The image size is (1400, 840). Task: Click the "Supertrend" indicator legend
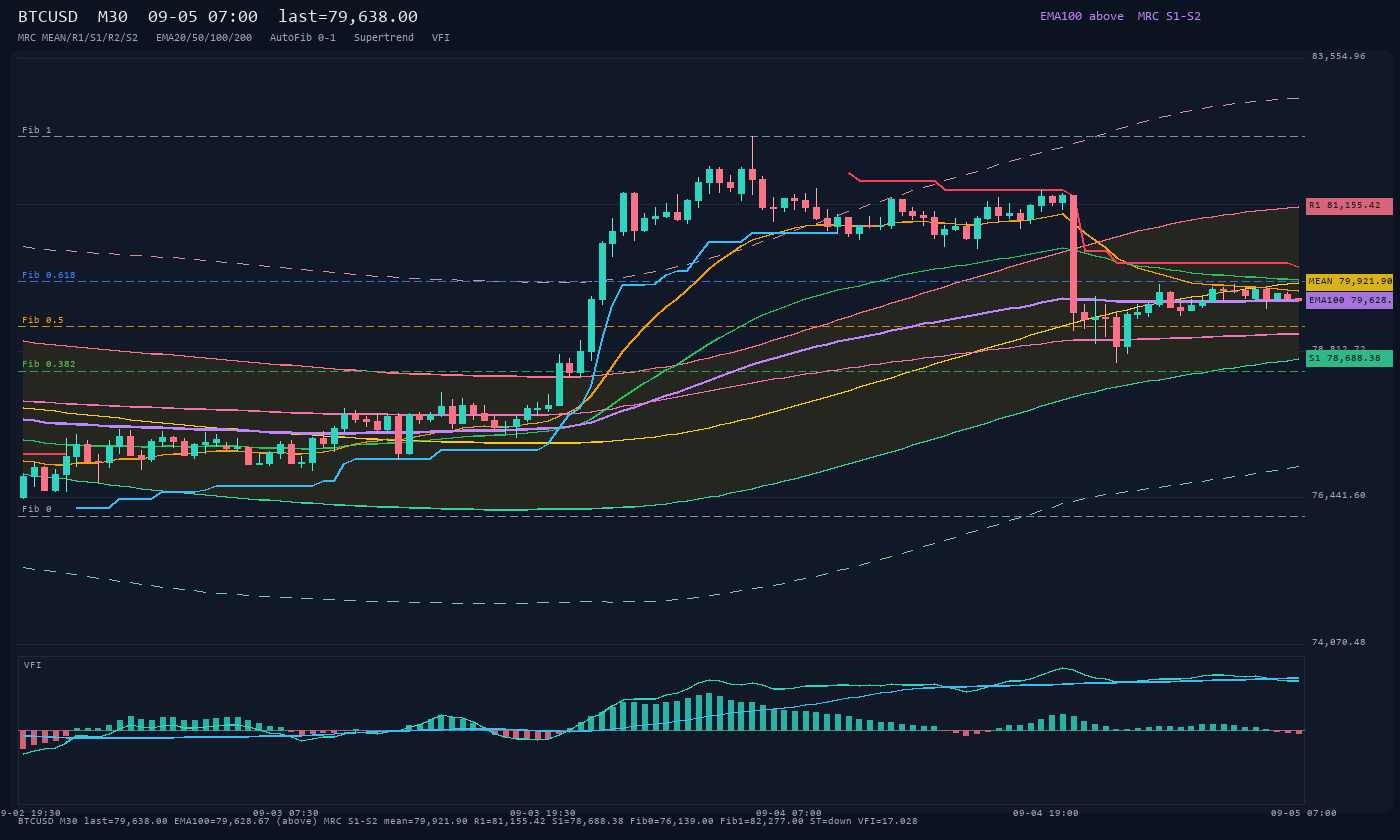tap(384, 37)
